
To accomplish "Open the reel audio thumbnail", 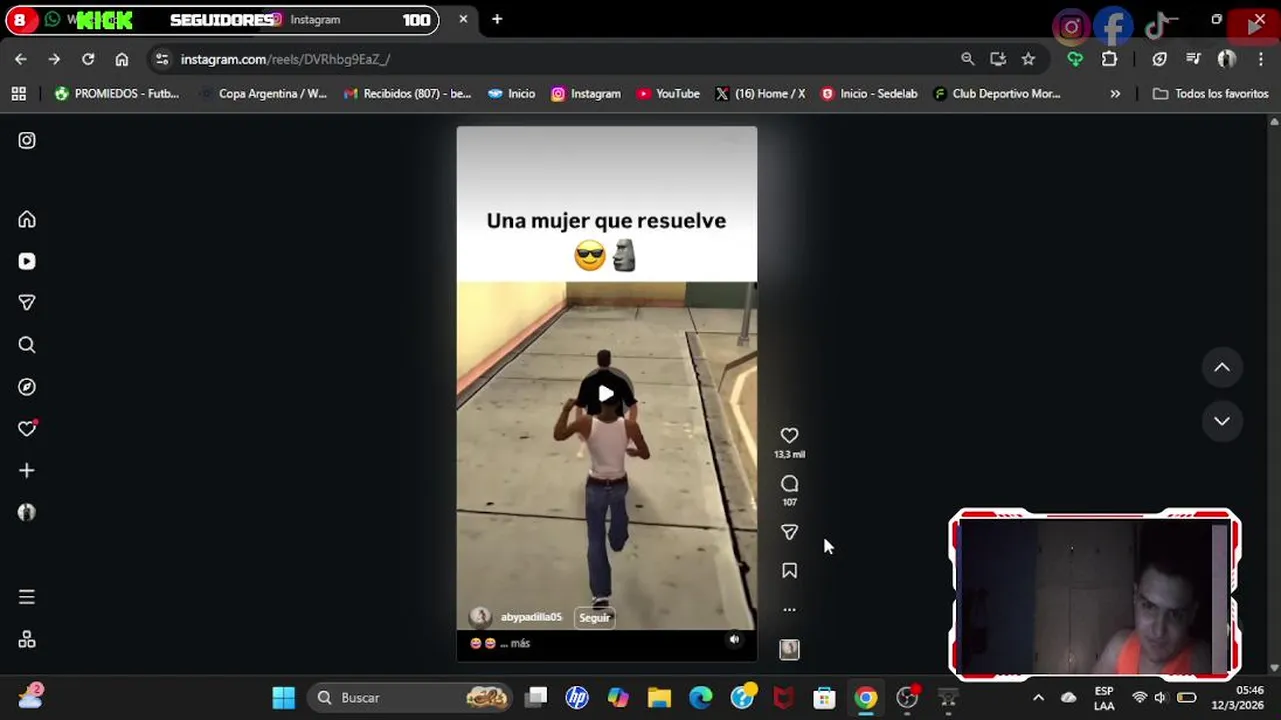I will [x=789, y=650].
